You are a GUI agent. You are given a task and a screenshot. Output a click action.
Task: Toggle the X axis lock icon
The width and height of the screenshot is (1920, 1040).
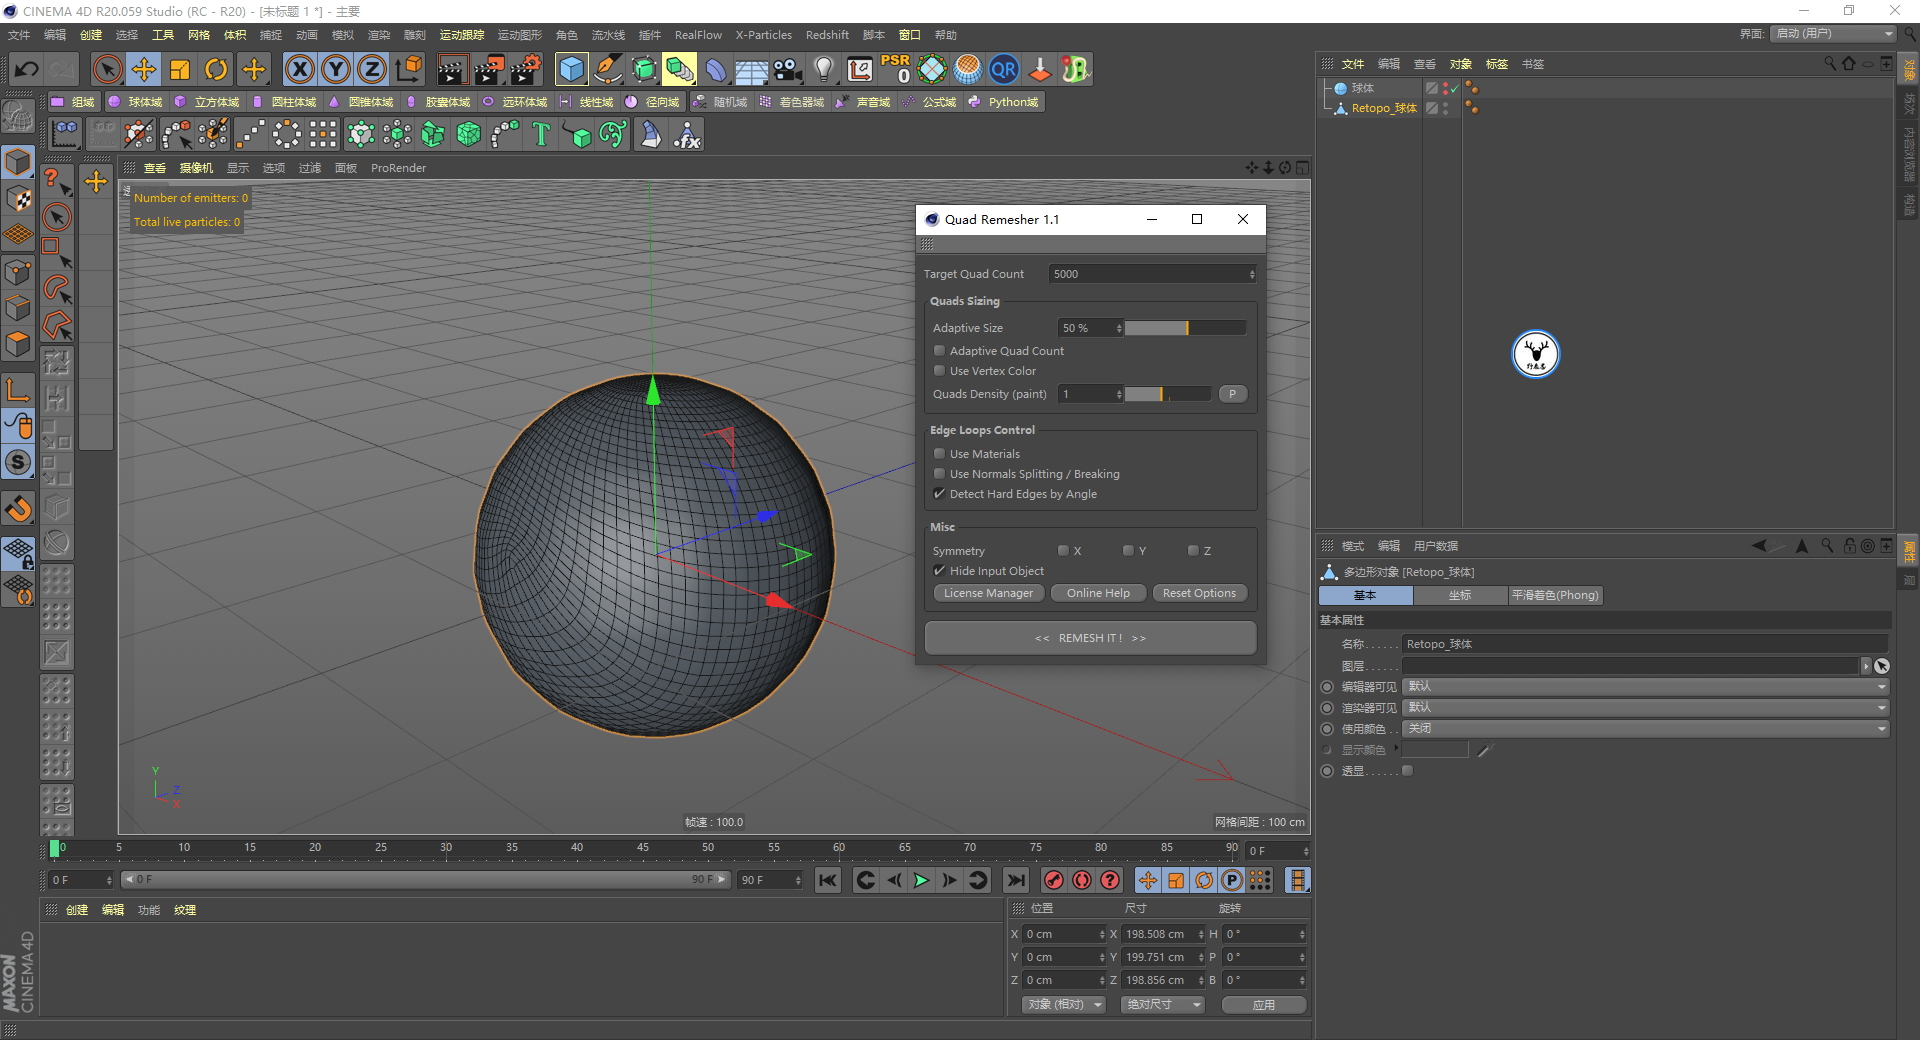[x=299, y=69]
